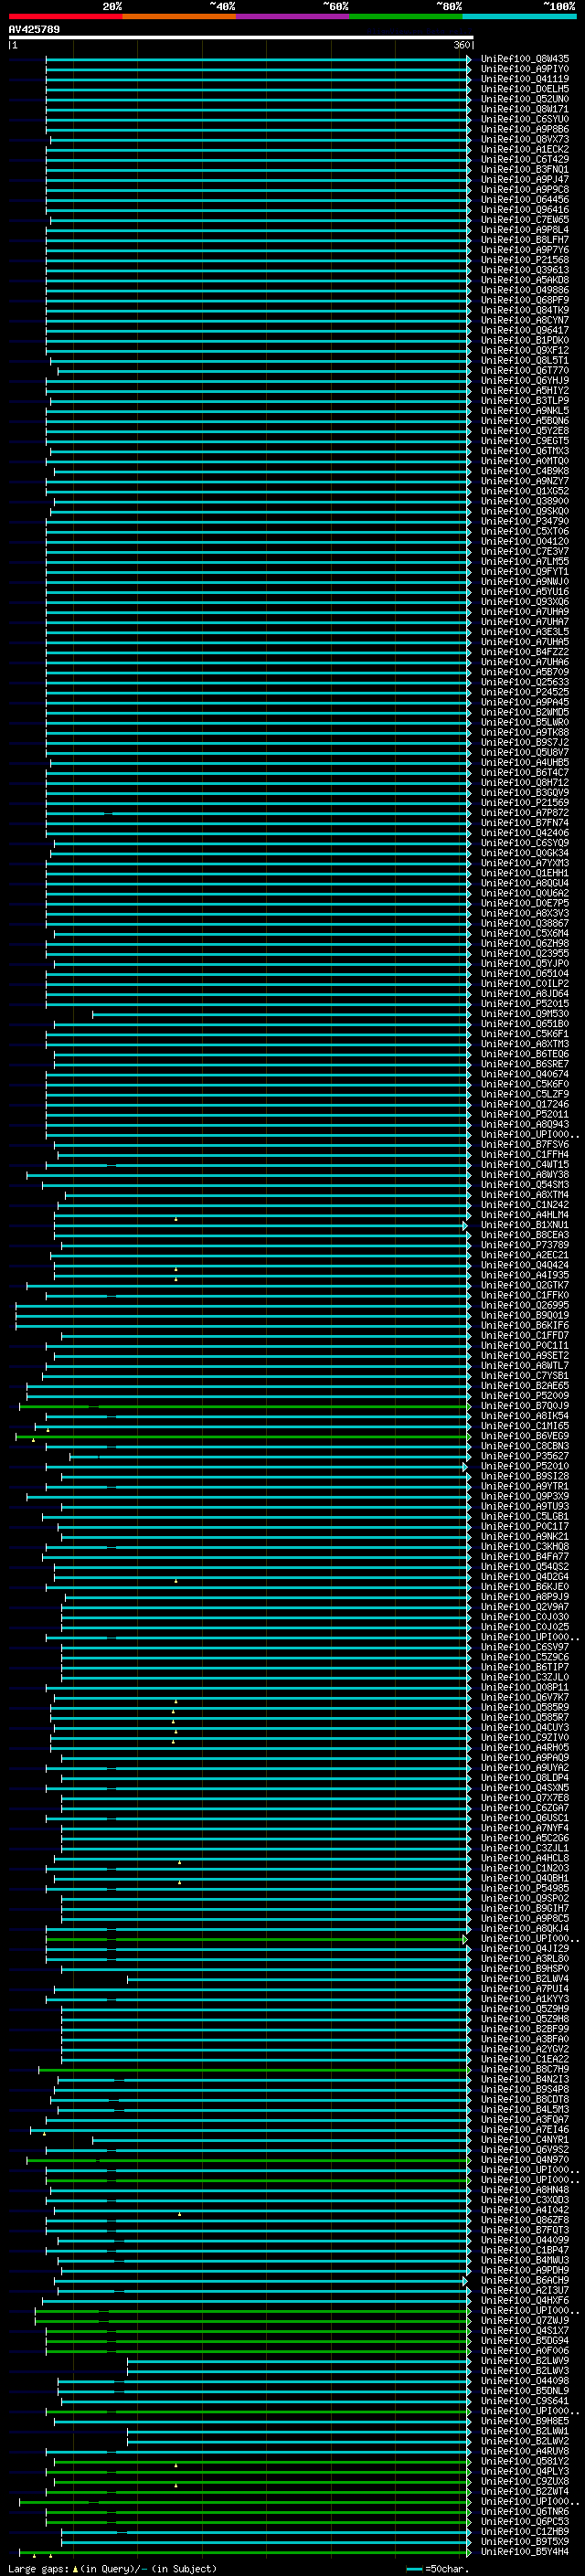Select label UniRef100_C9S641
The image size is (585, 2576).
(x=524, y=2400)
